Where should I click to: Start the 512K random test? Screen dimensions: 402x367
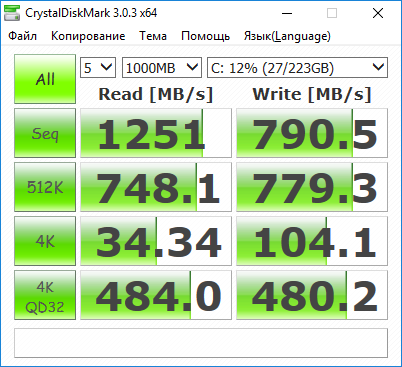pos(45,187)
